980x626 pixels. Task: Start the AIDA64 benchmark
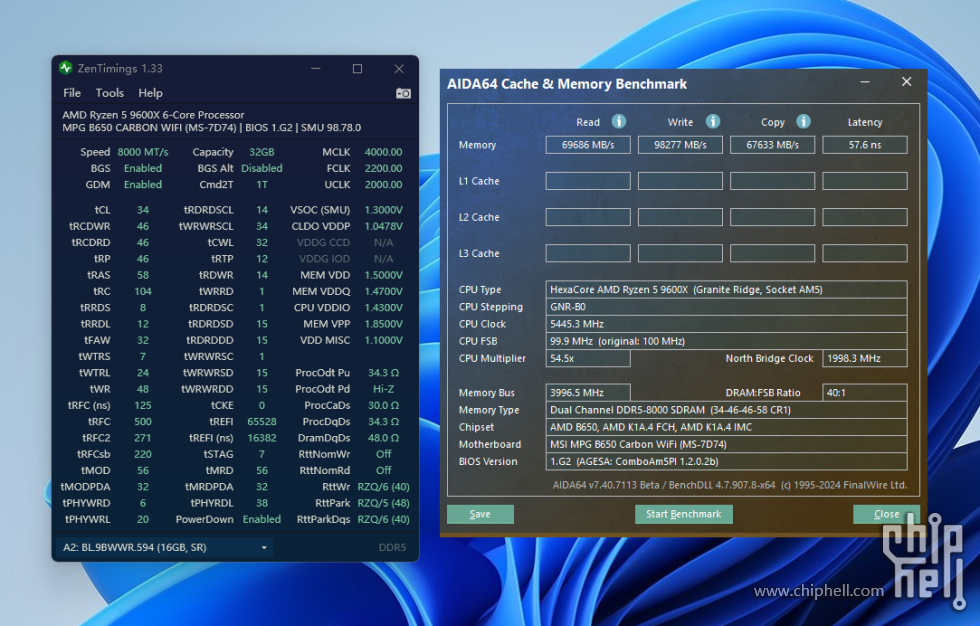coord(684,514)
